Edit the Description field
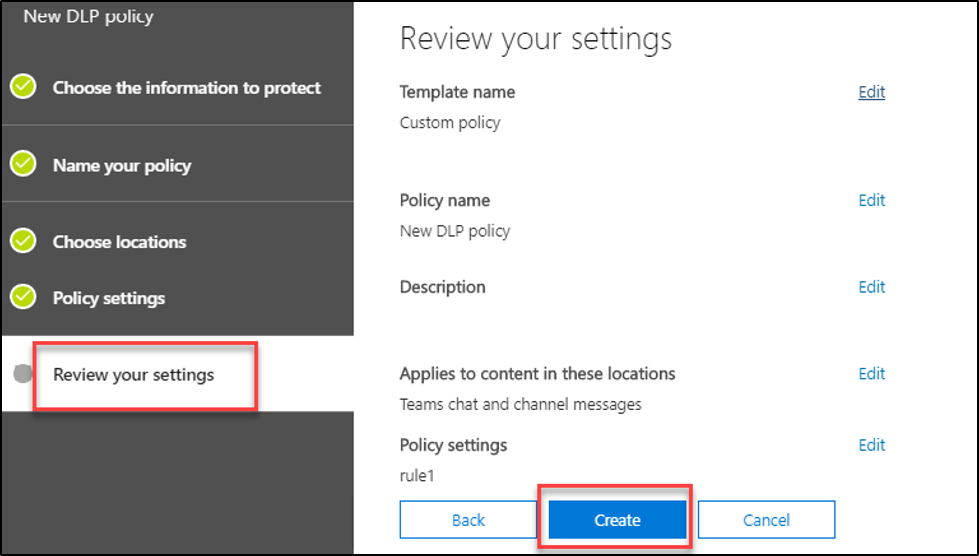Image resolution: width=979 pixels, height=556 pixels. (871, 287)
